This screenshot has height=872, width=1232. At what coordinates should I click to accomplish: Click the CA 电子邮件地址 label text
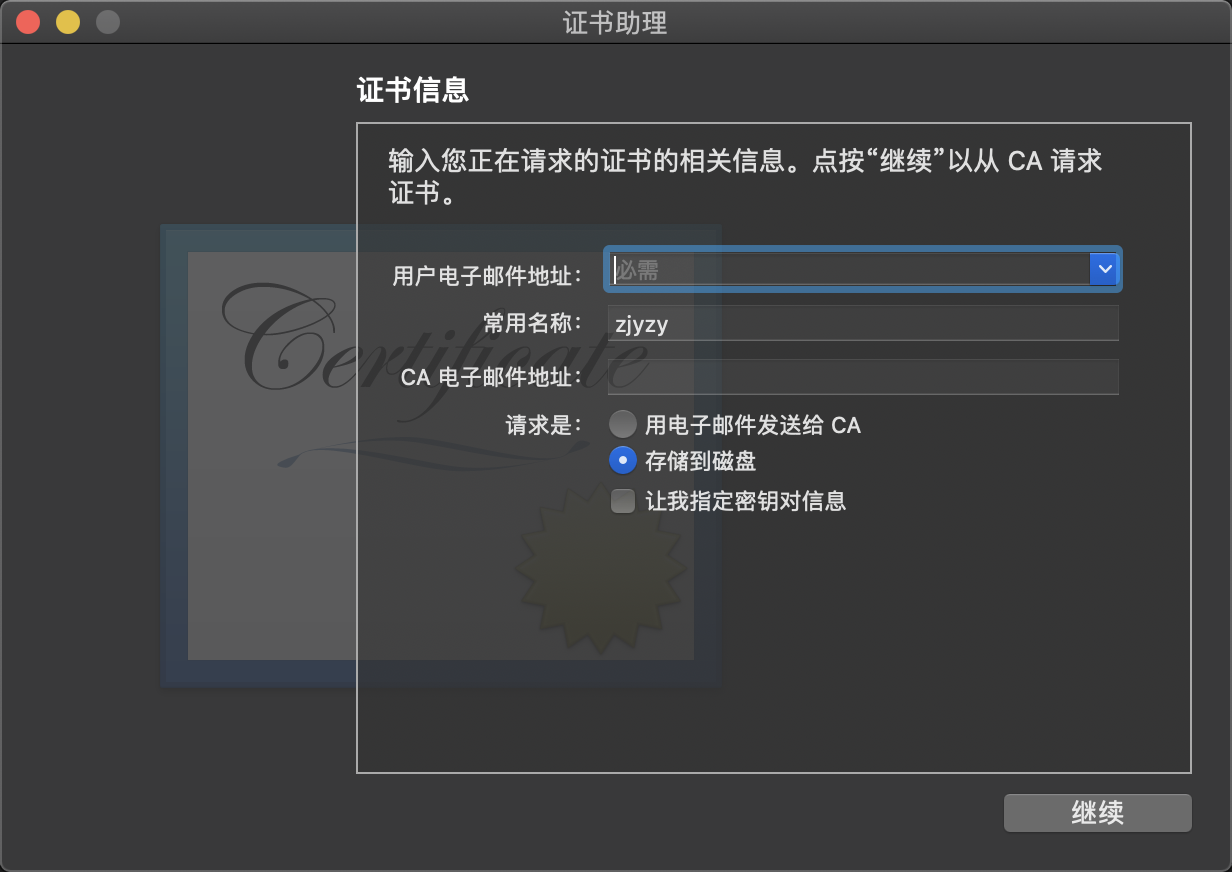point(491,377)
